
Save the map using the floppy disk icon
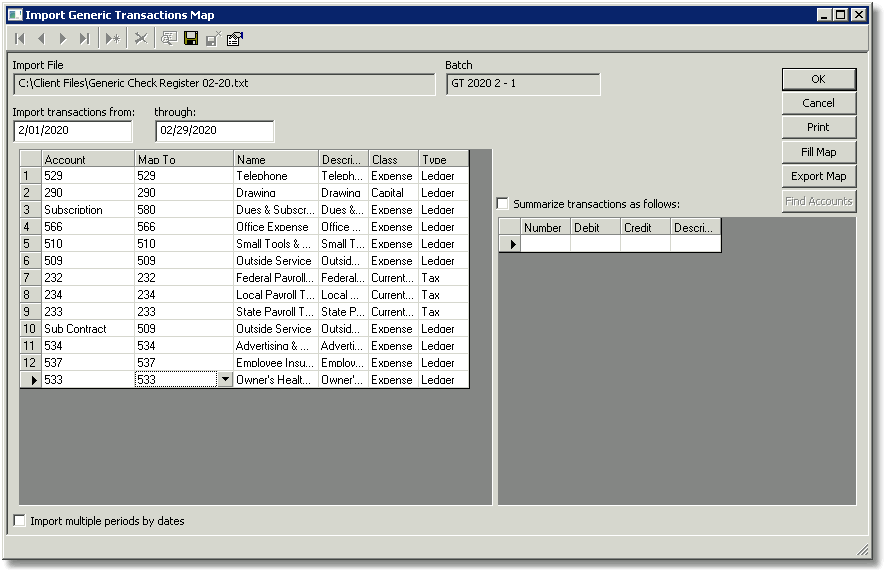tap(191, 39)
